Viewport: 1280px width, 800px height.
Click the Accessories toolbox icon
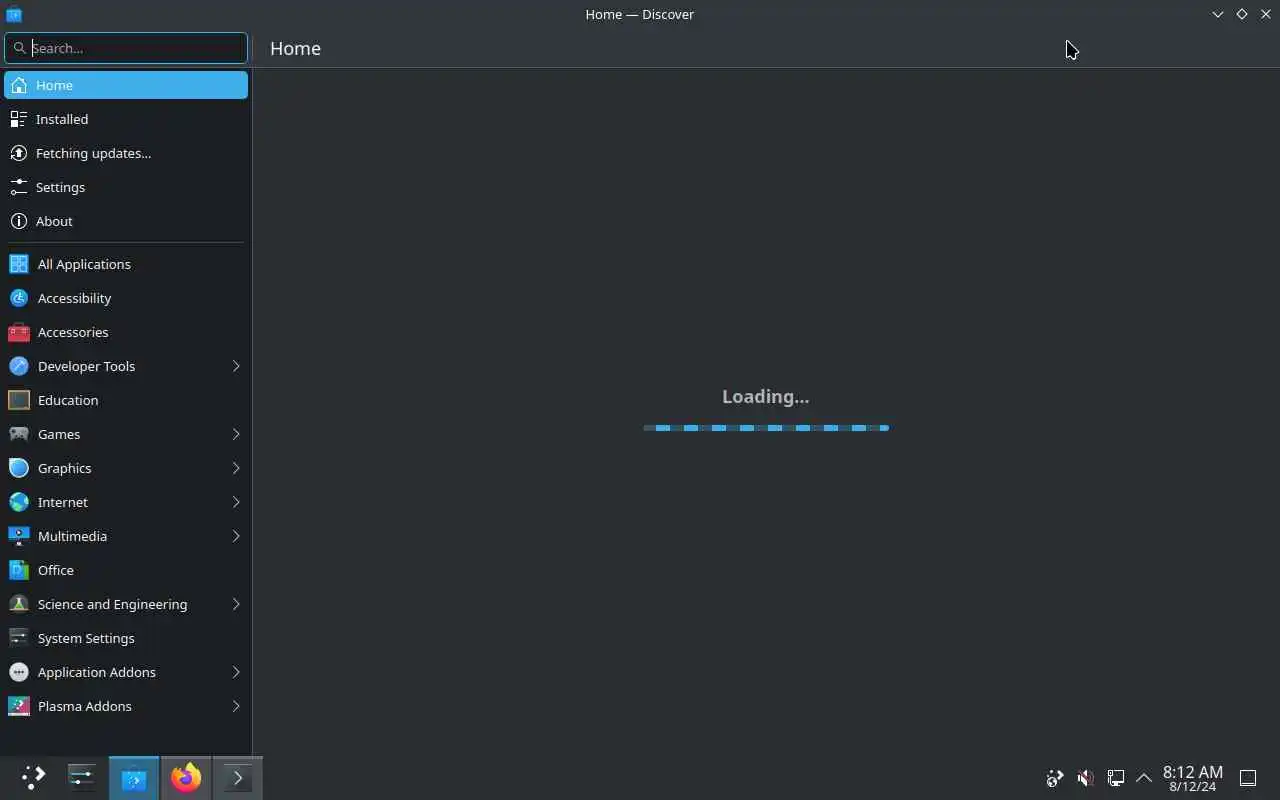19,332
